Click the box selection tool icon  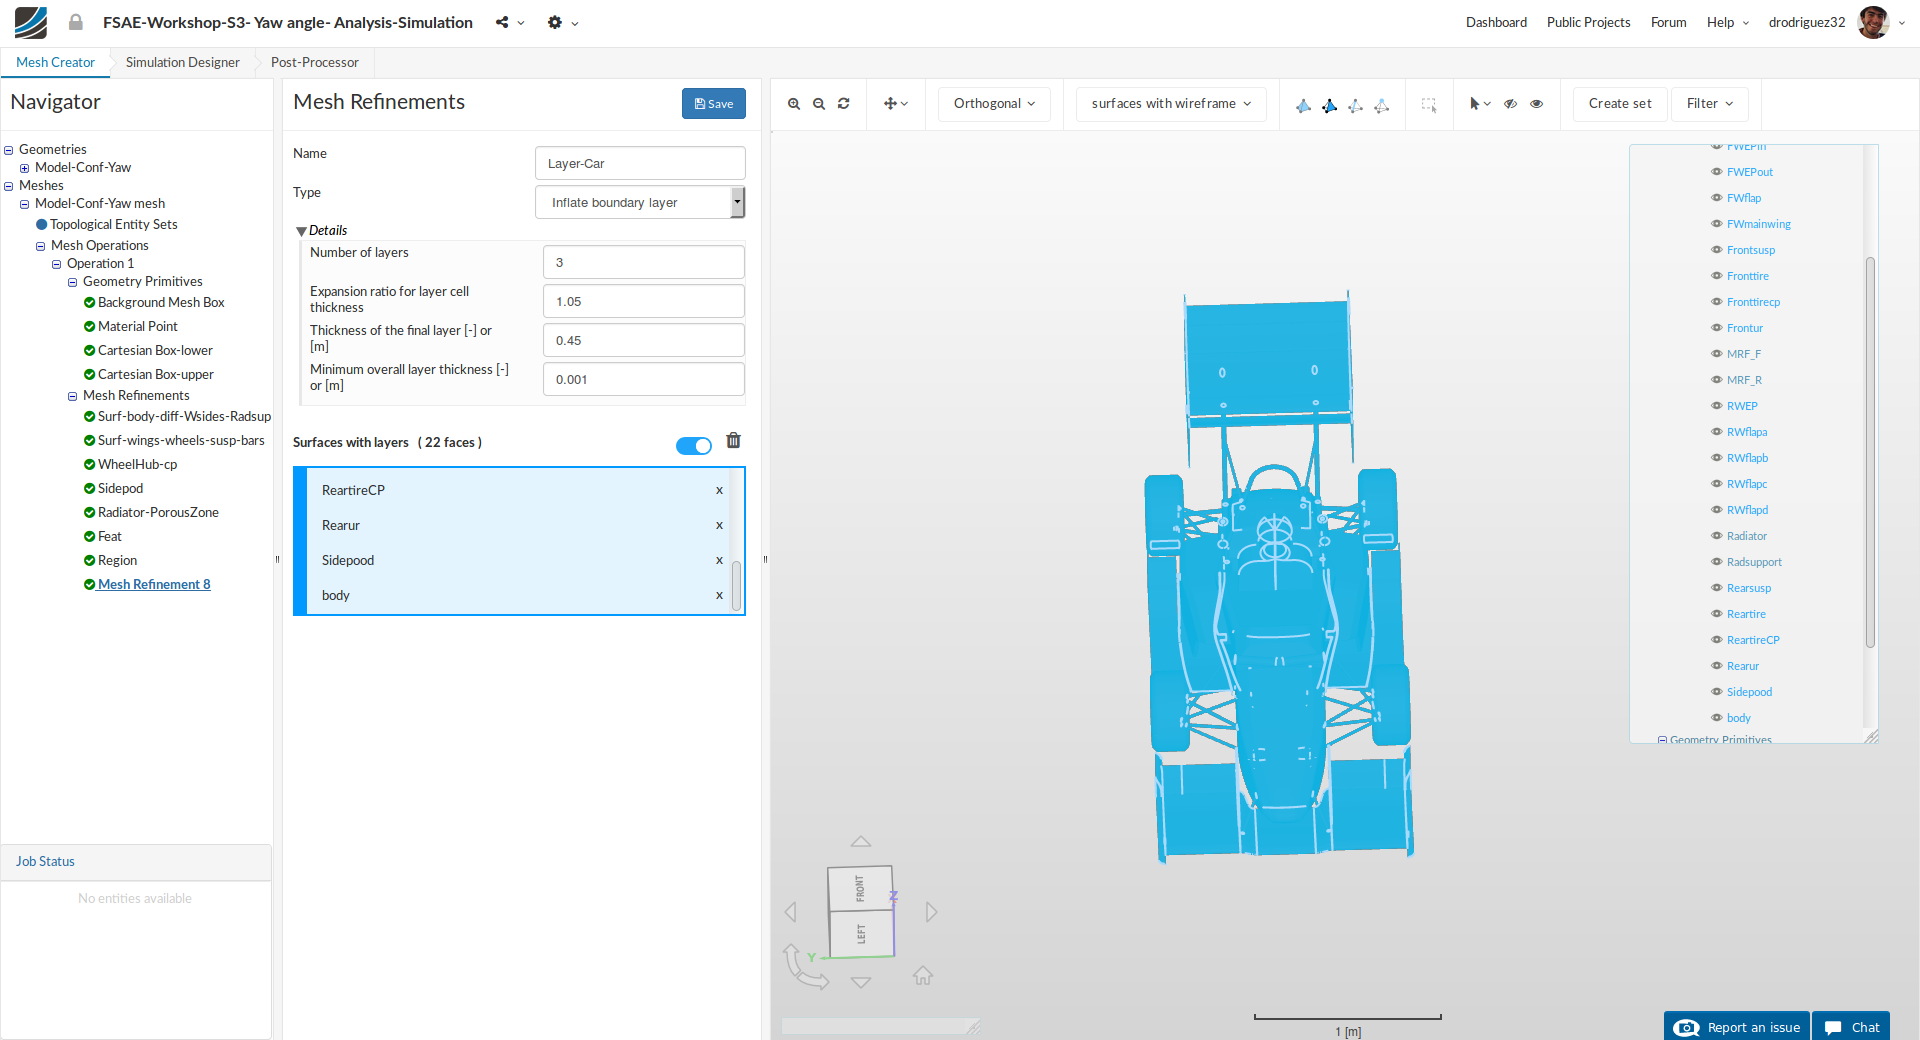[x=1429, y=104]
